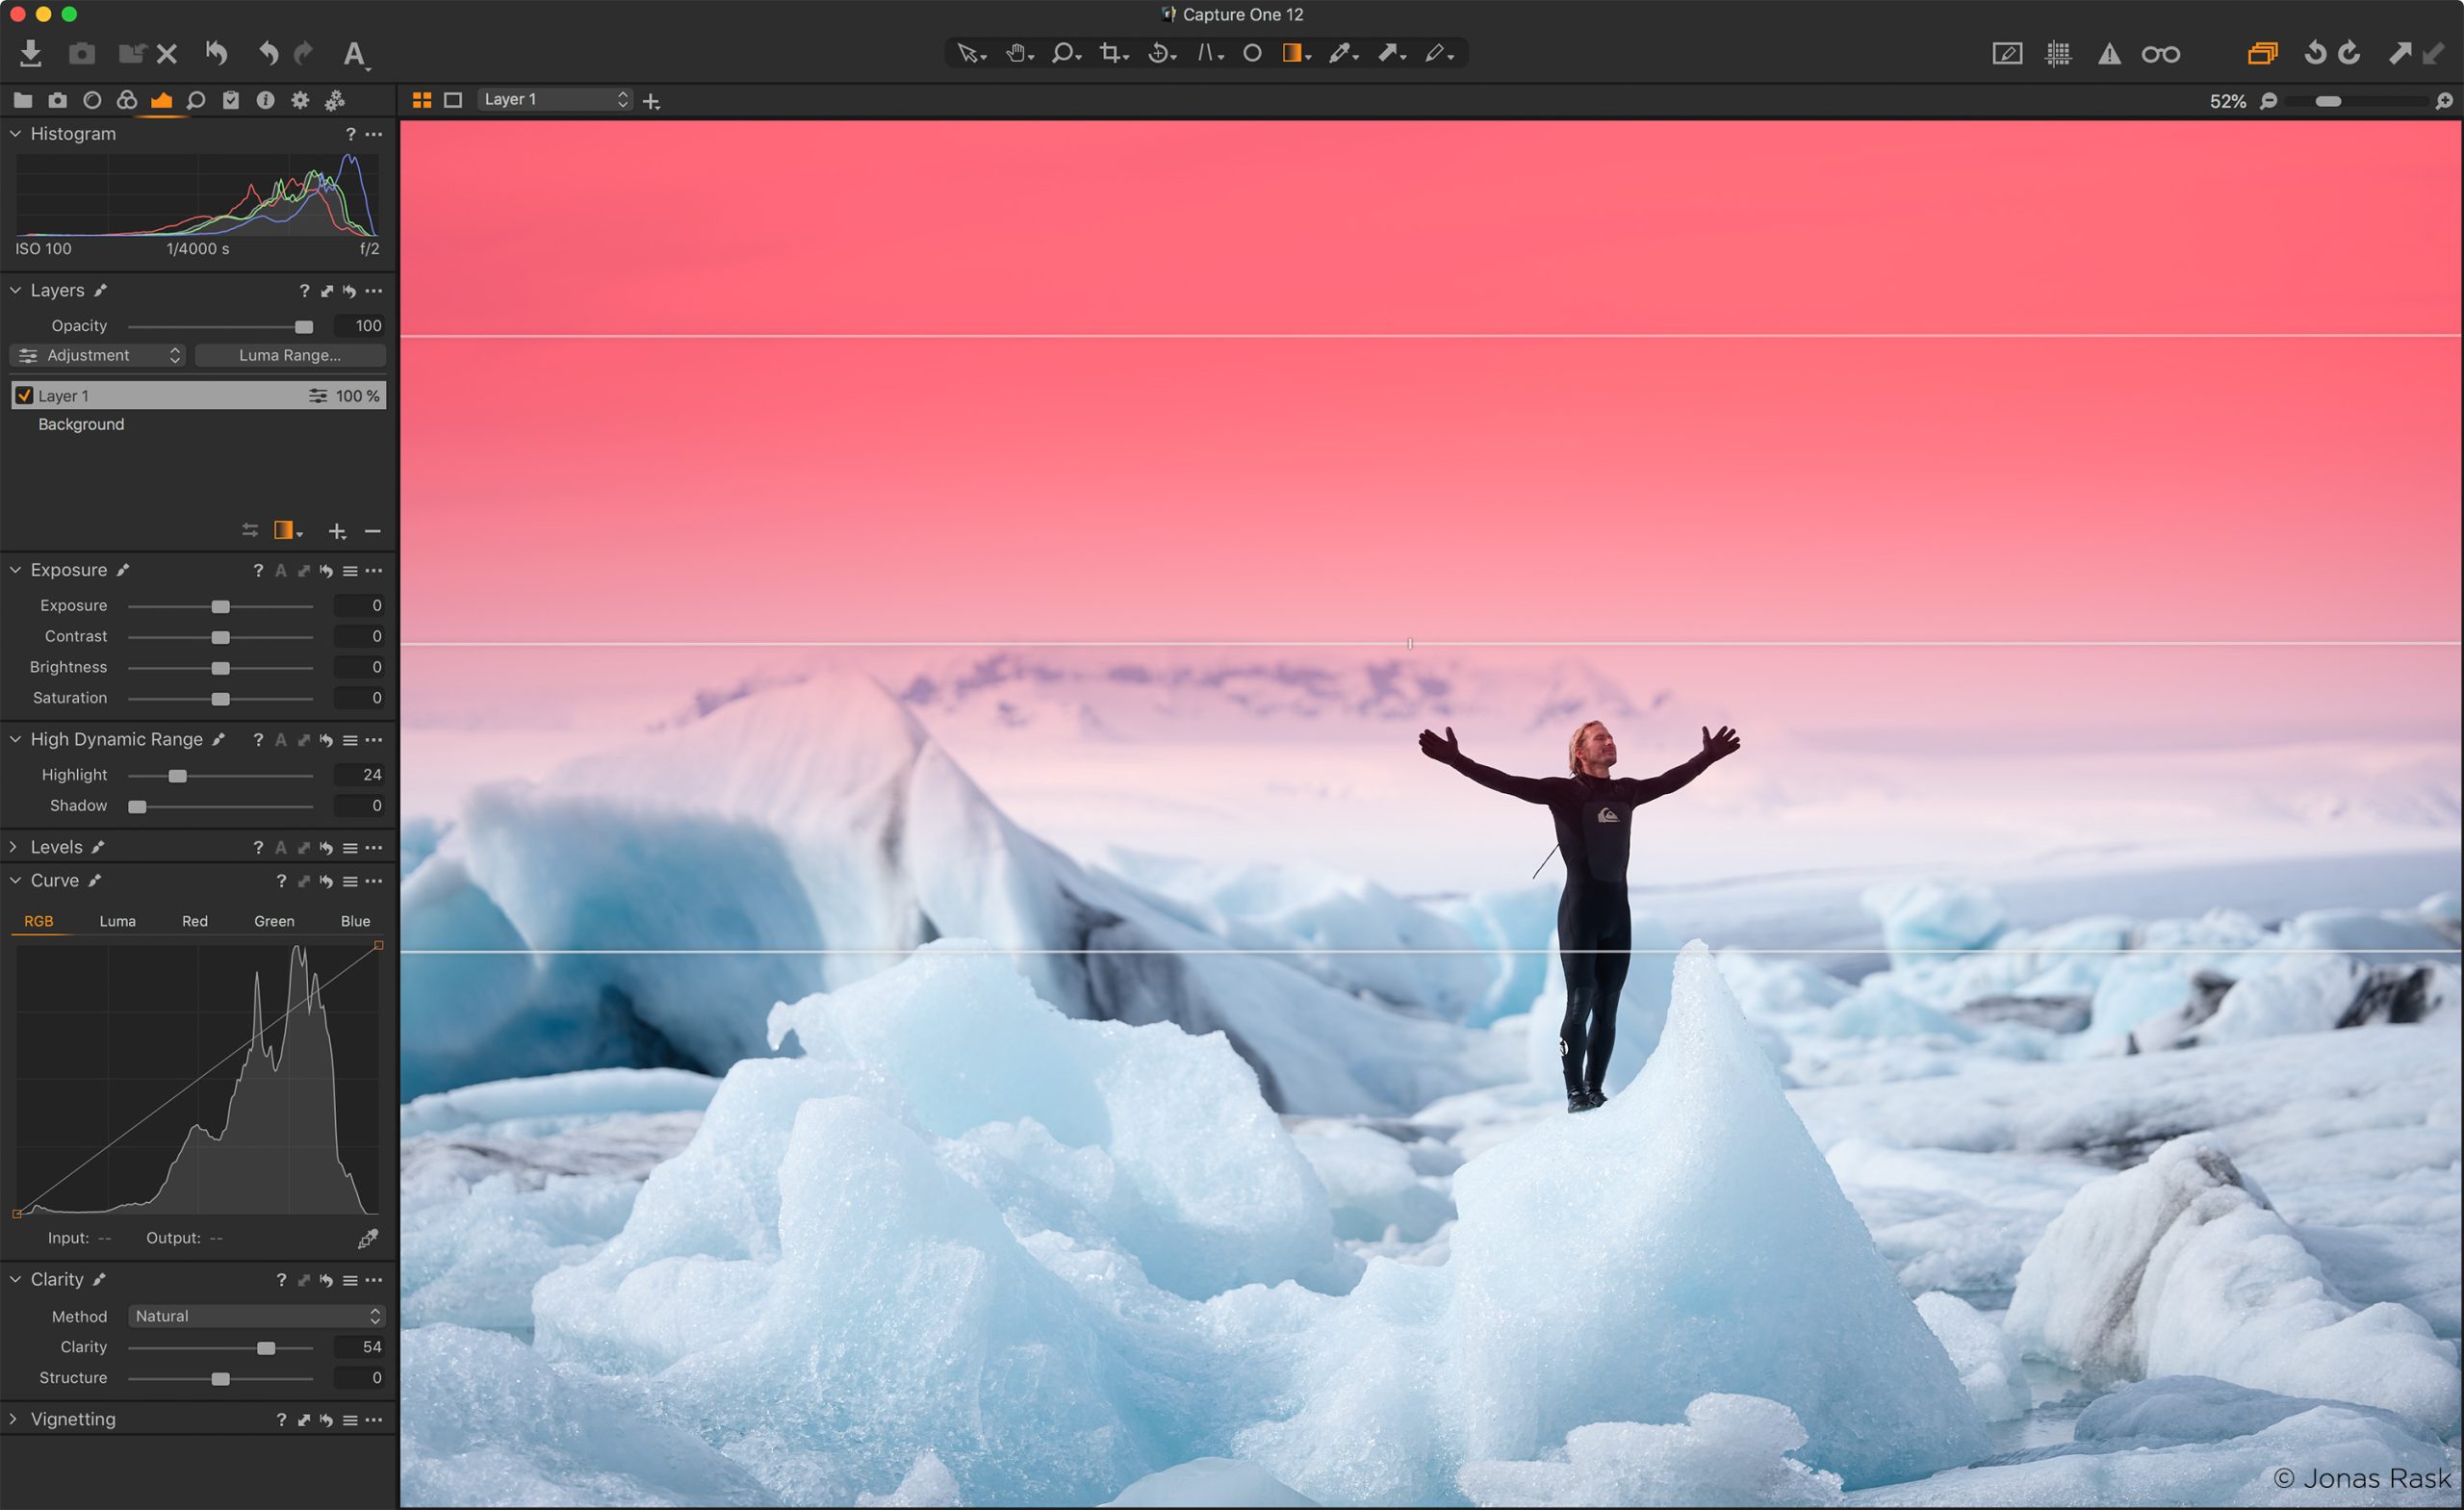
Task: Open the Exposure tool tab
Action: [161, 100]
